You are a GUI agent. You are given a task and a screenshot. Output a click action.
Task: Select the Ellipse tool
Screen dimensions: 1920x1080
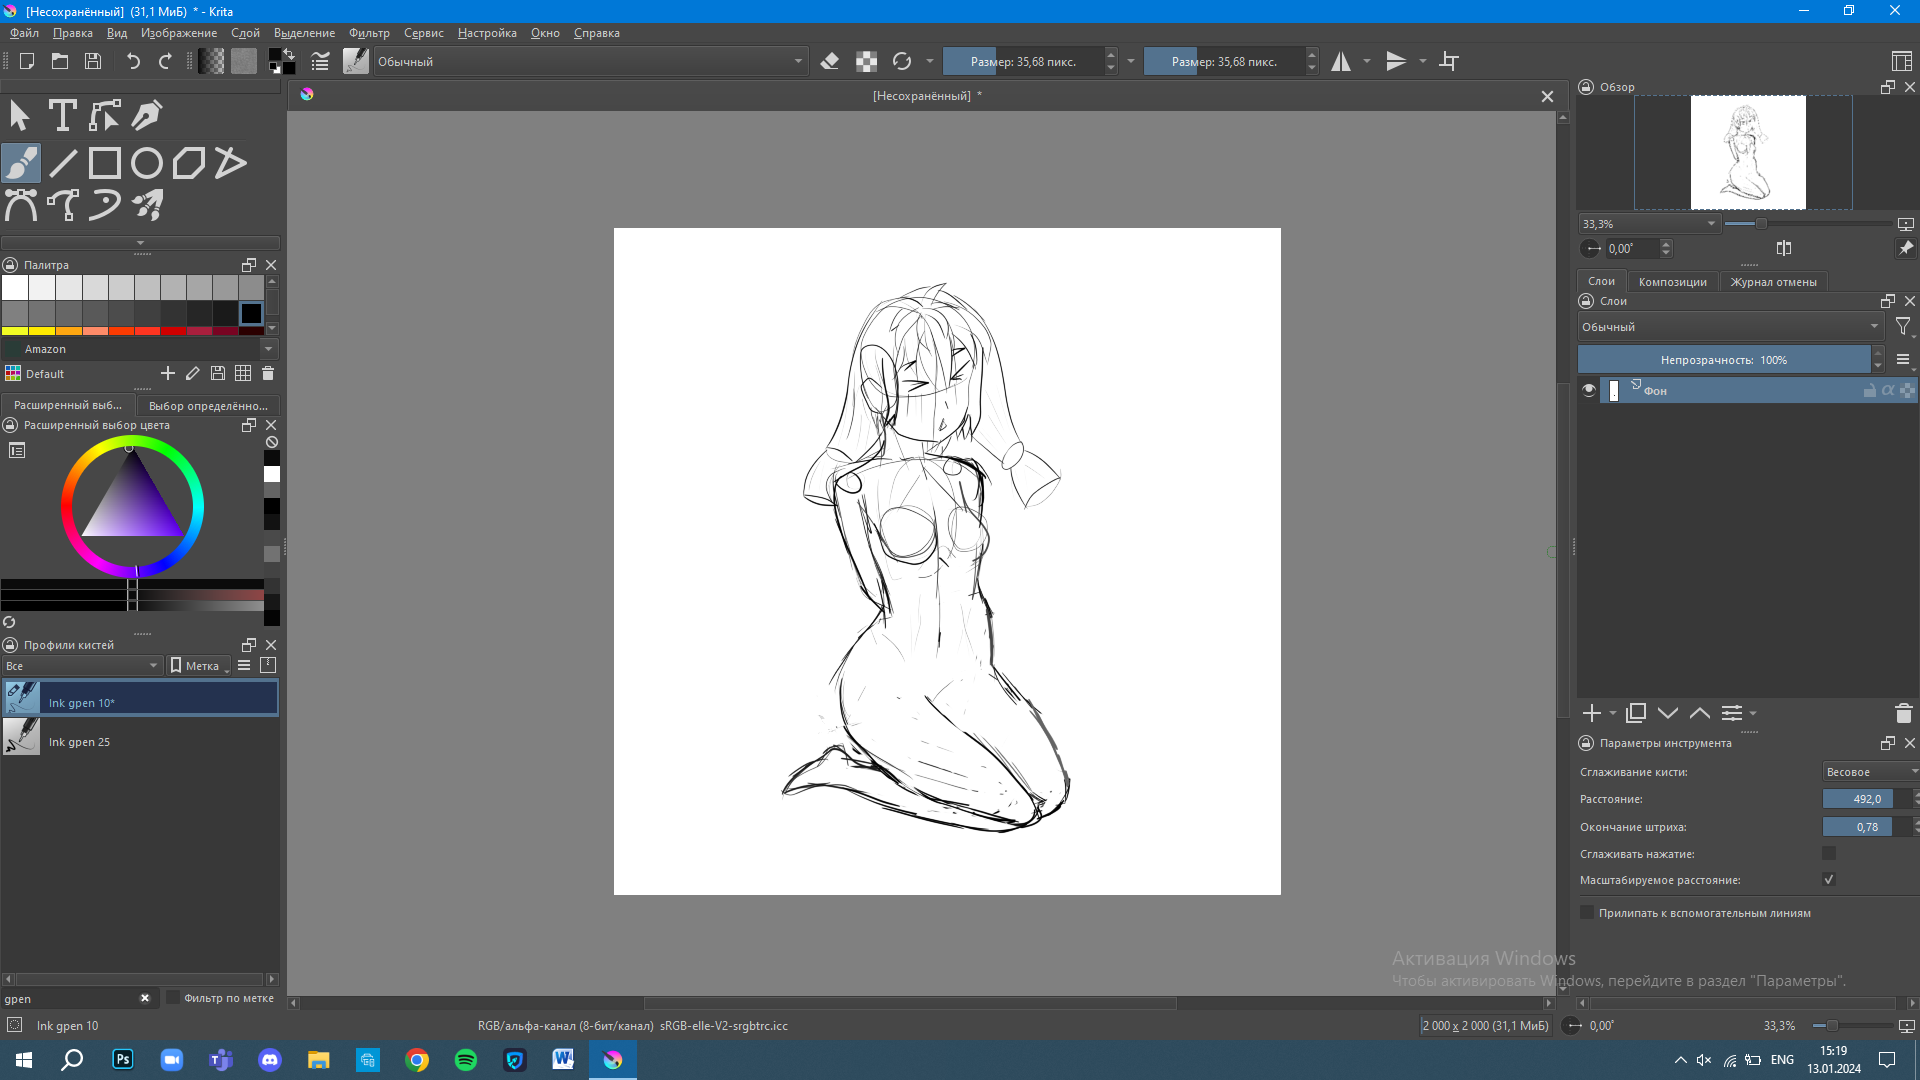click(x=146, y=163)
